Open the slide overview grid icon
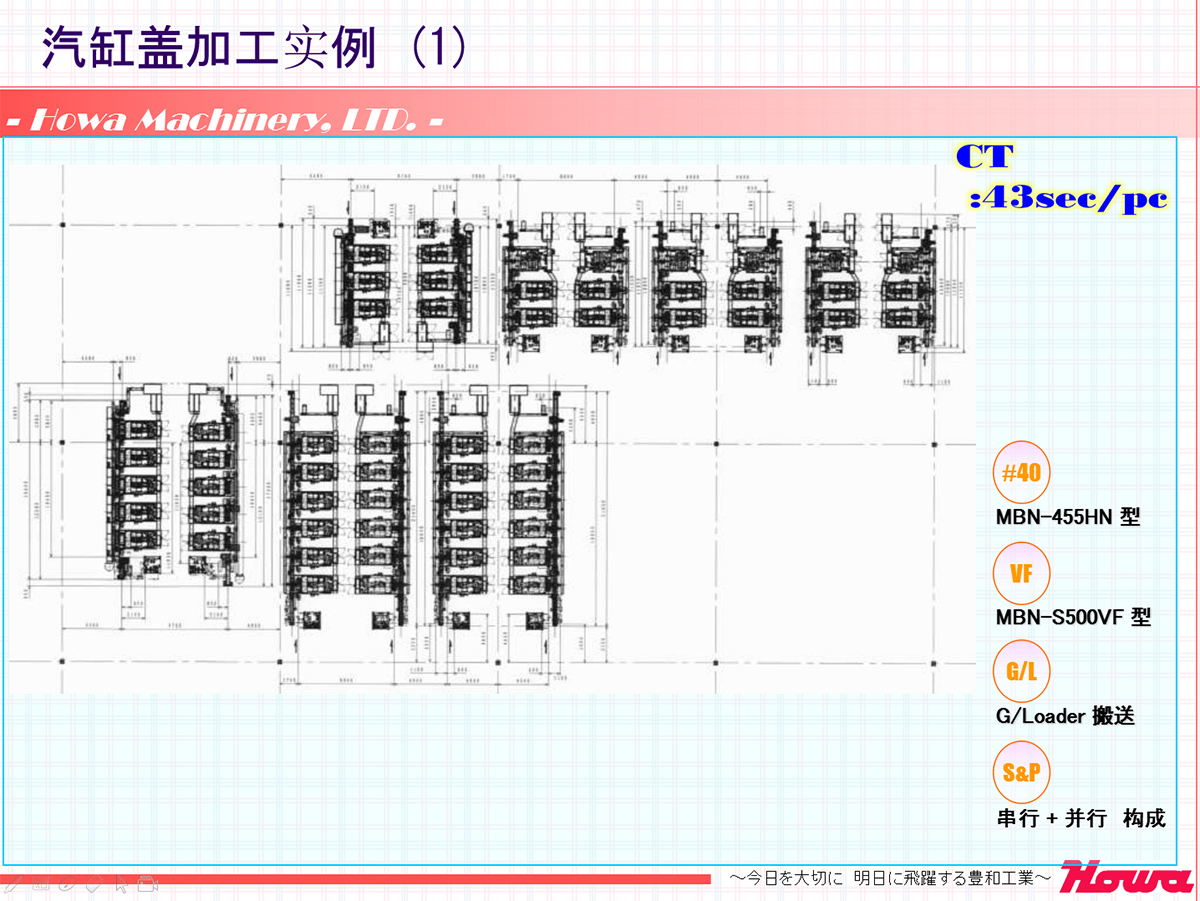 point(41,883)
